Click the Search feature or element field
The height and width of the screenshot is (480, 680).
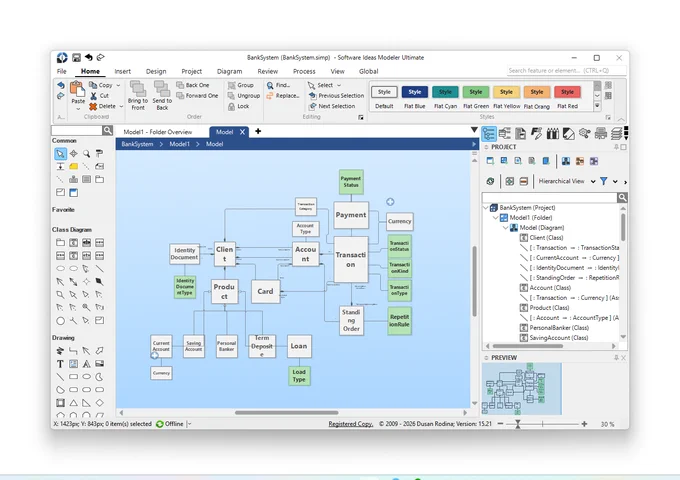(566, 70)
